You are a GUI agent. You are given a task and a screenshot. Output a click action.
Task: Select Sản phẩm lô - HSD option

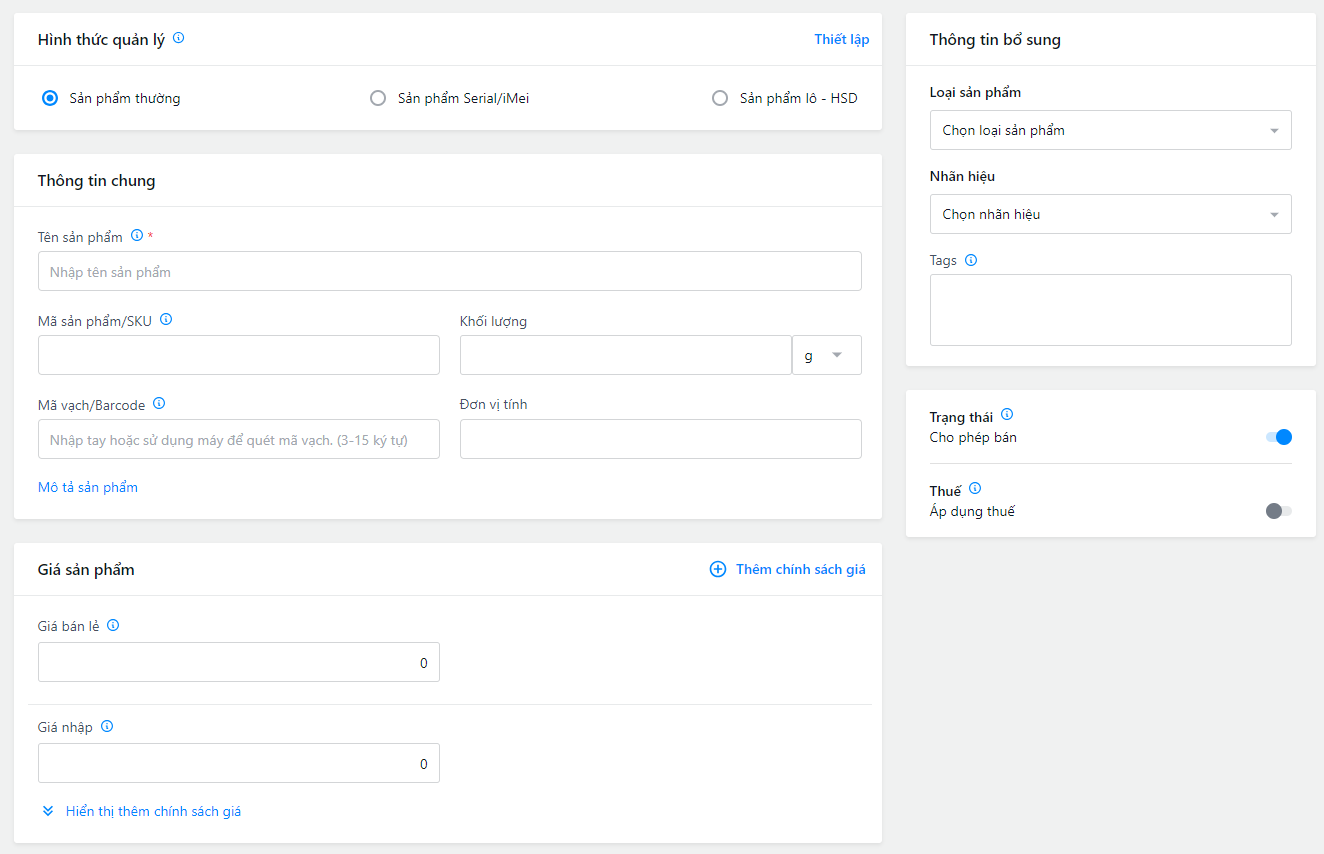coord(720,98)
